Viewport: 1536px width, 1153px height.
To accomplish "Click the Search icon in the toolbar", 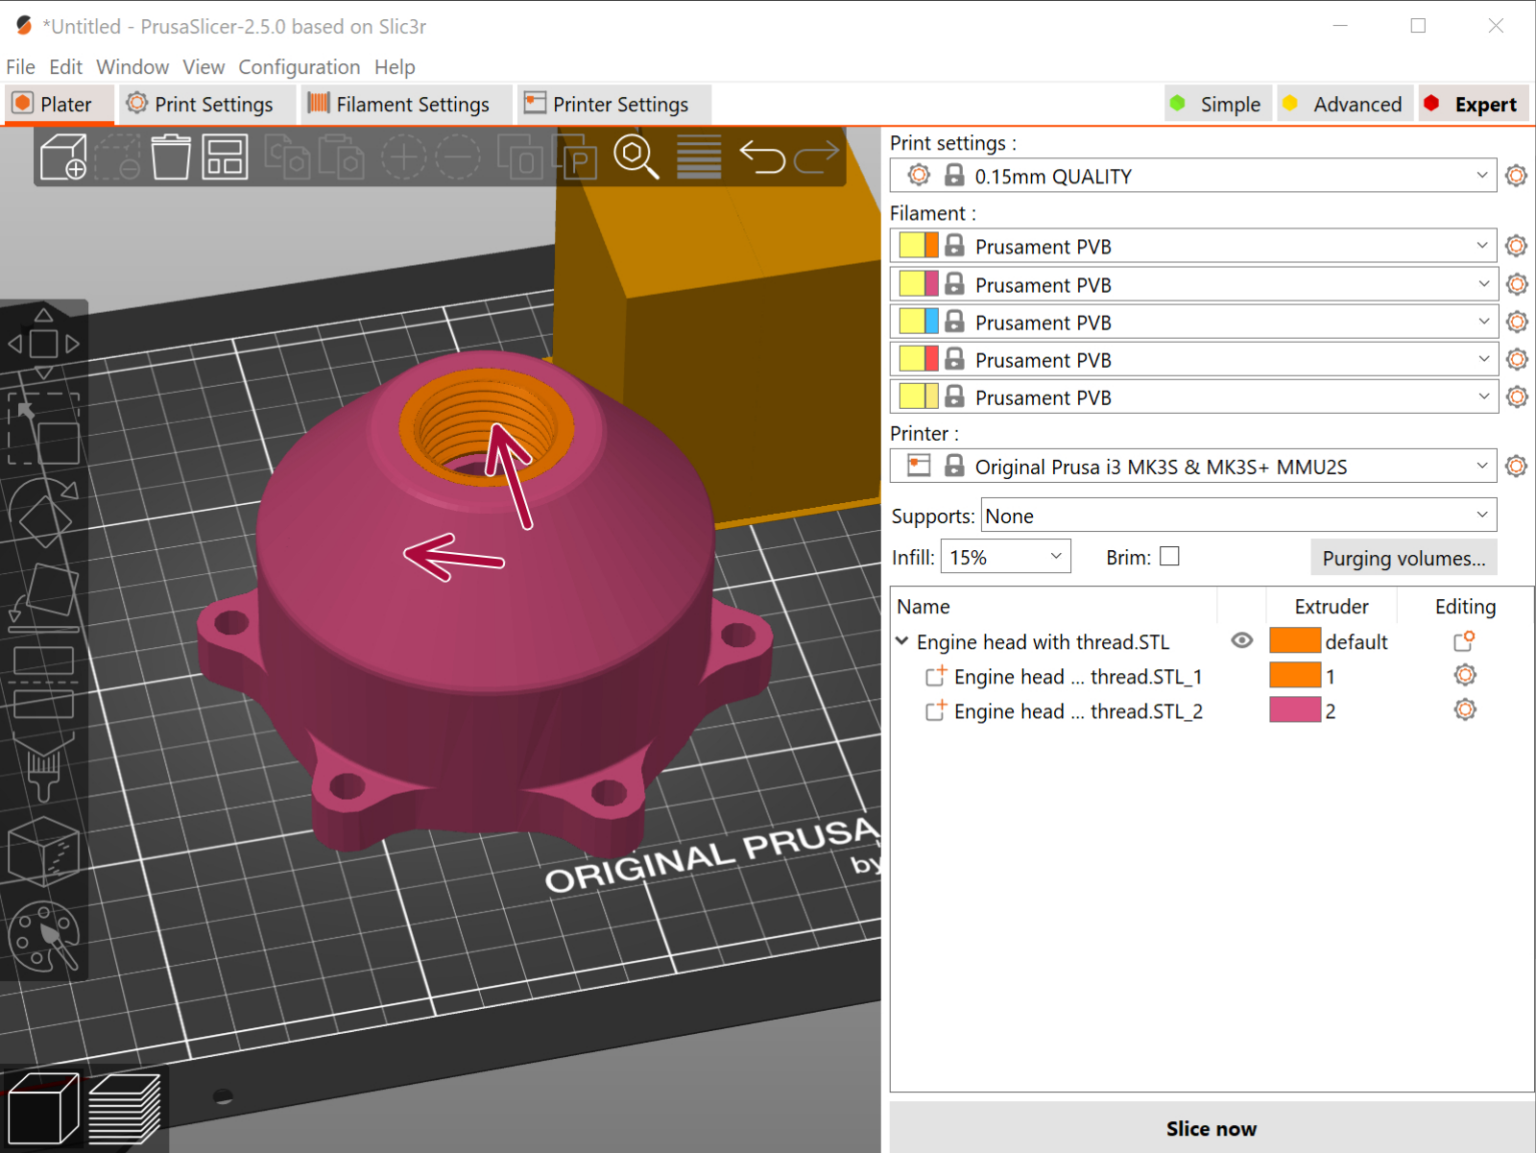I will coord(637,157).
